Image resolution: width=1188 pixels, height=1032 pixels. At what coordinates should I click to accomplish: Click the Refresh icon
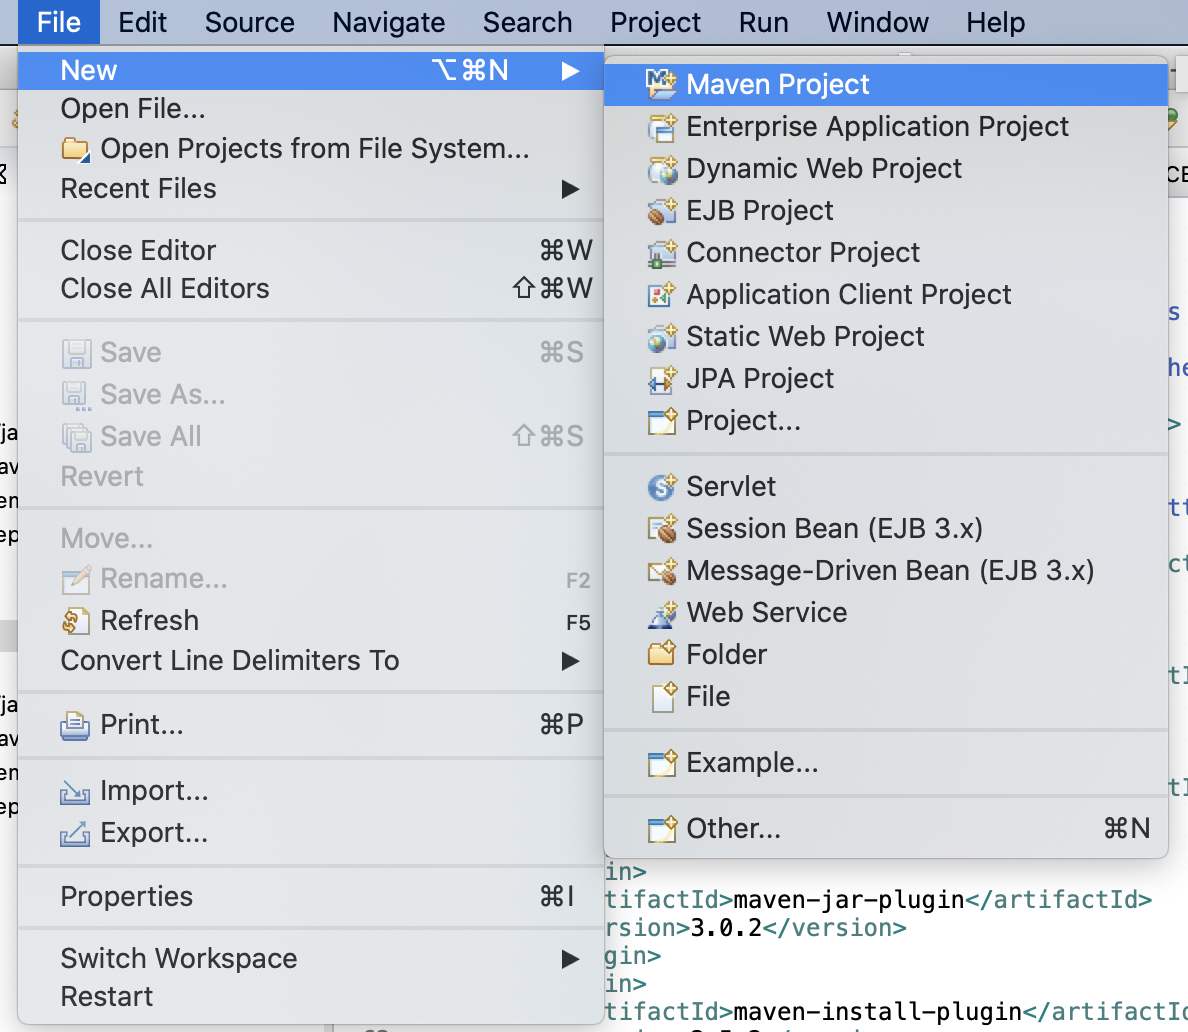[75, 621]
